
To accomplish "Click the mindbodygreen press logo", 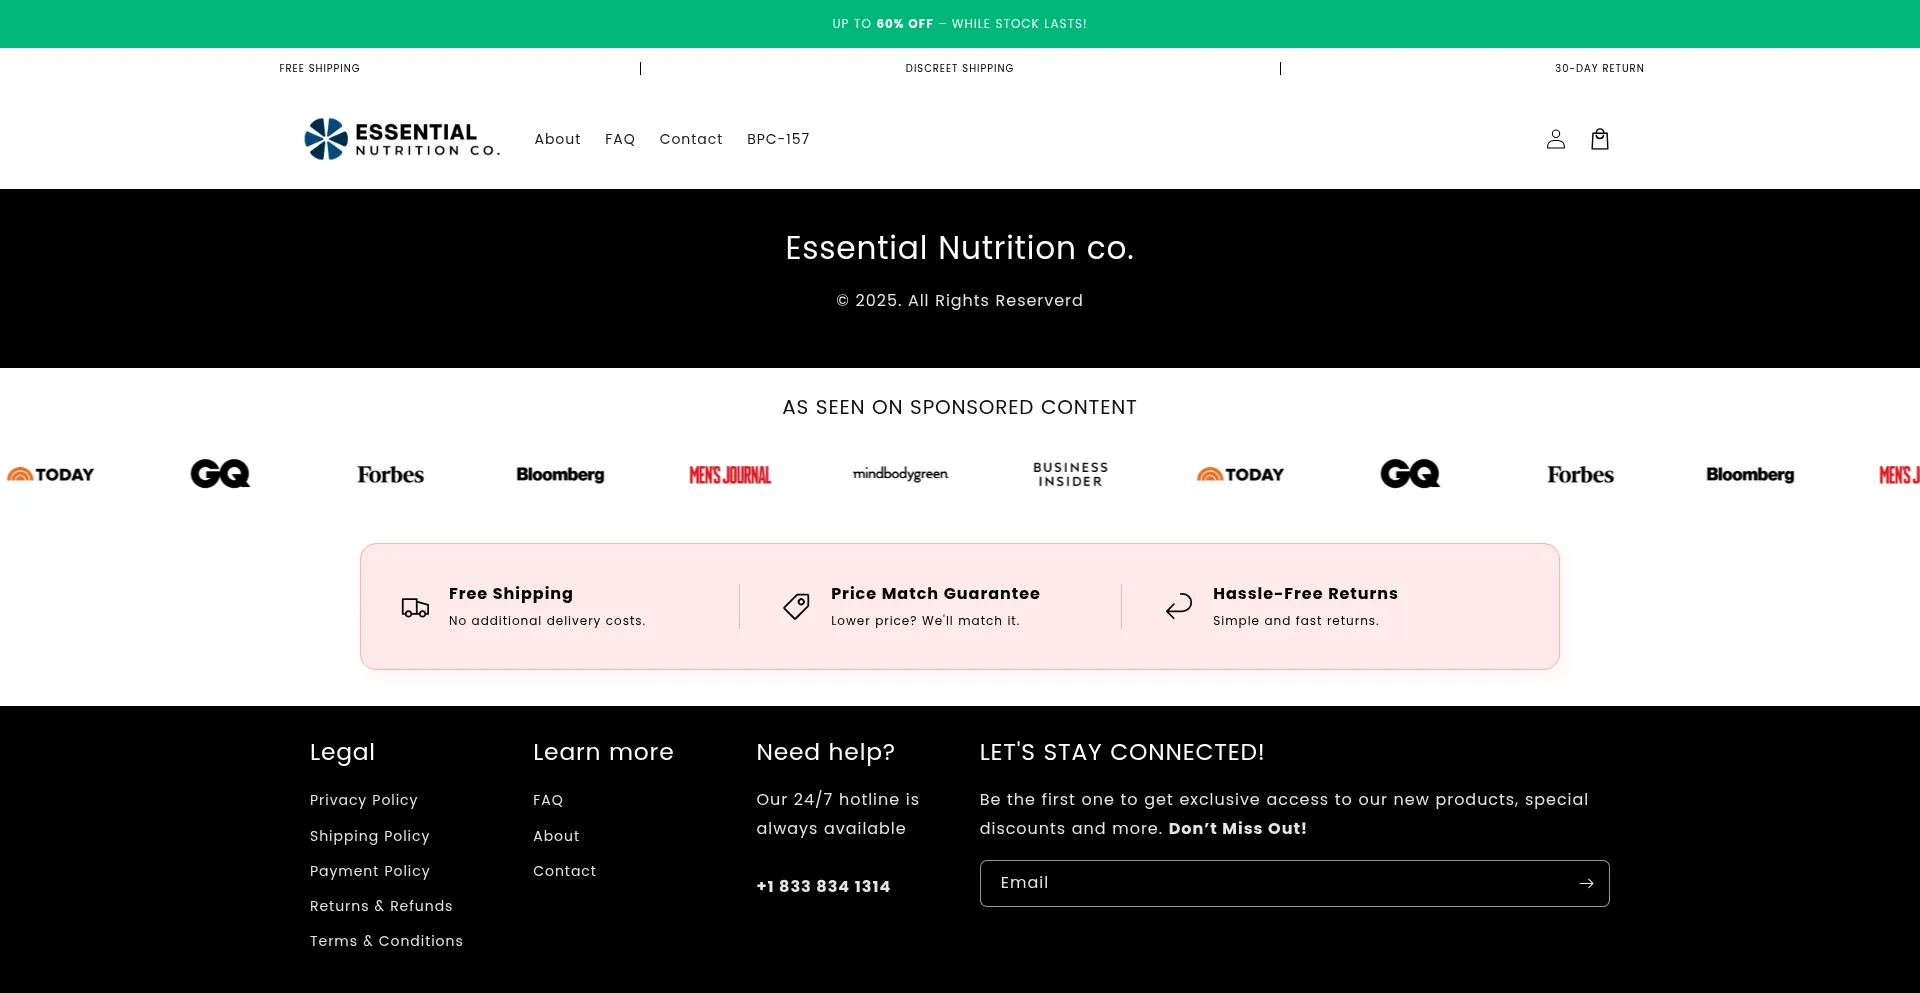I will [900, 474].
